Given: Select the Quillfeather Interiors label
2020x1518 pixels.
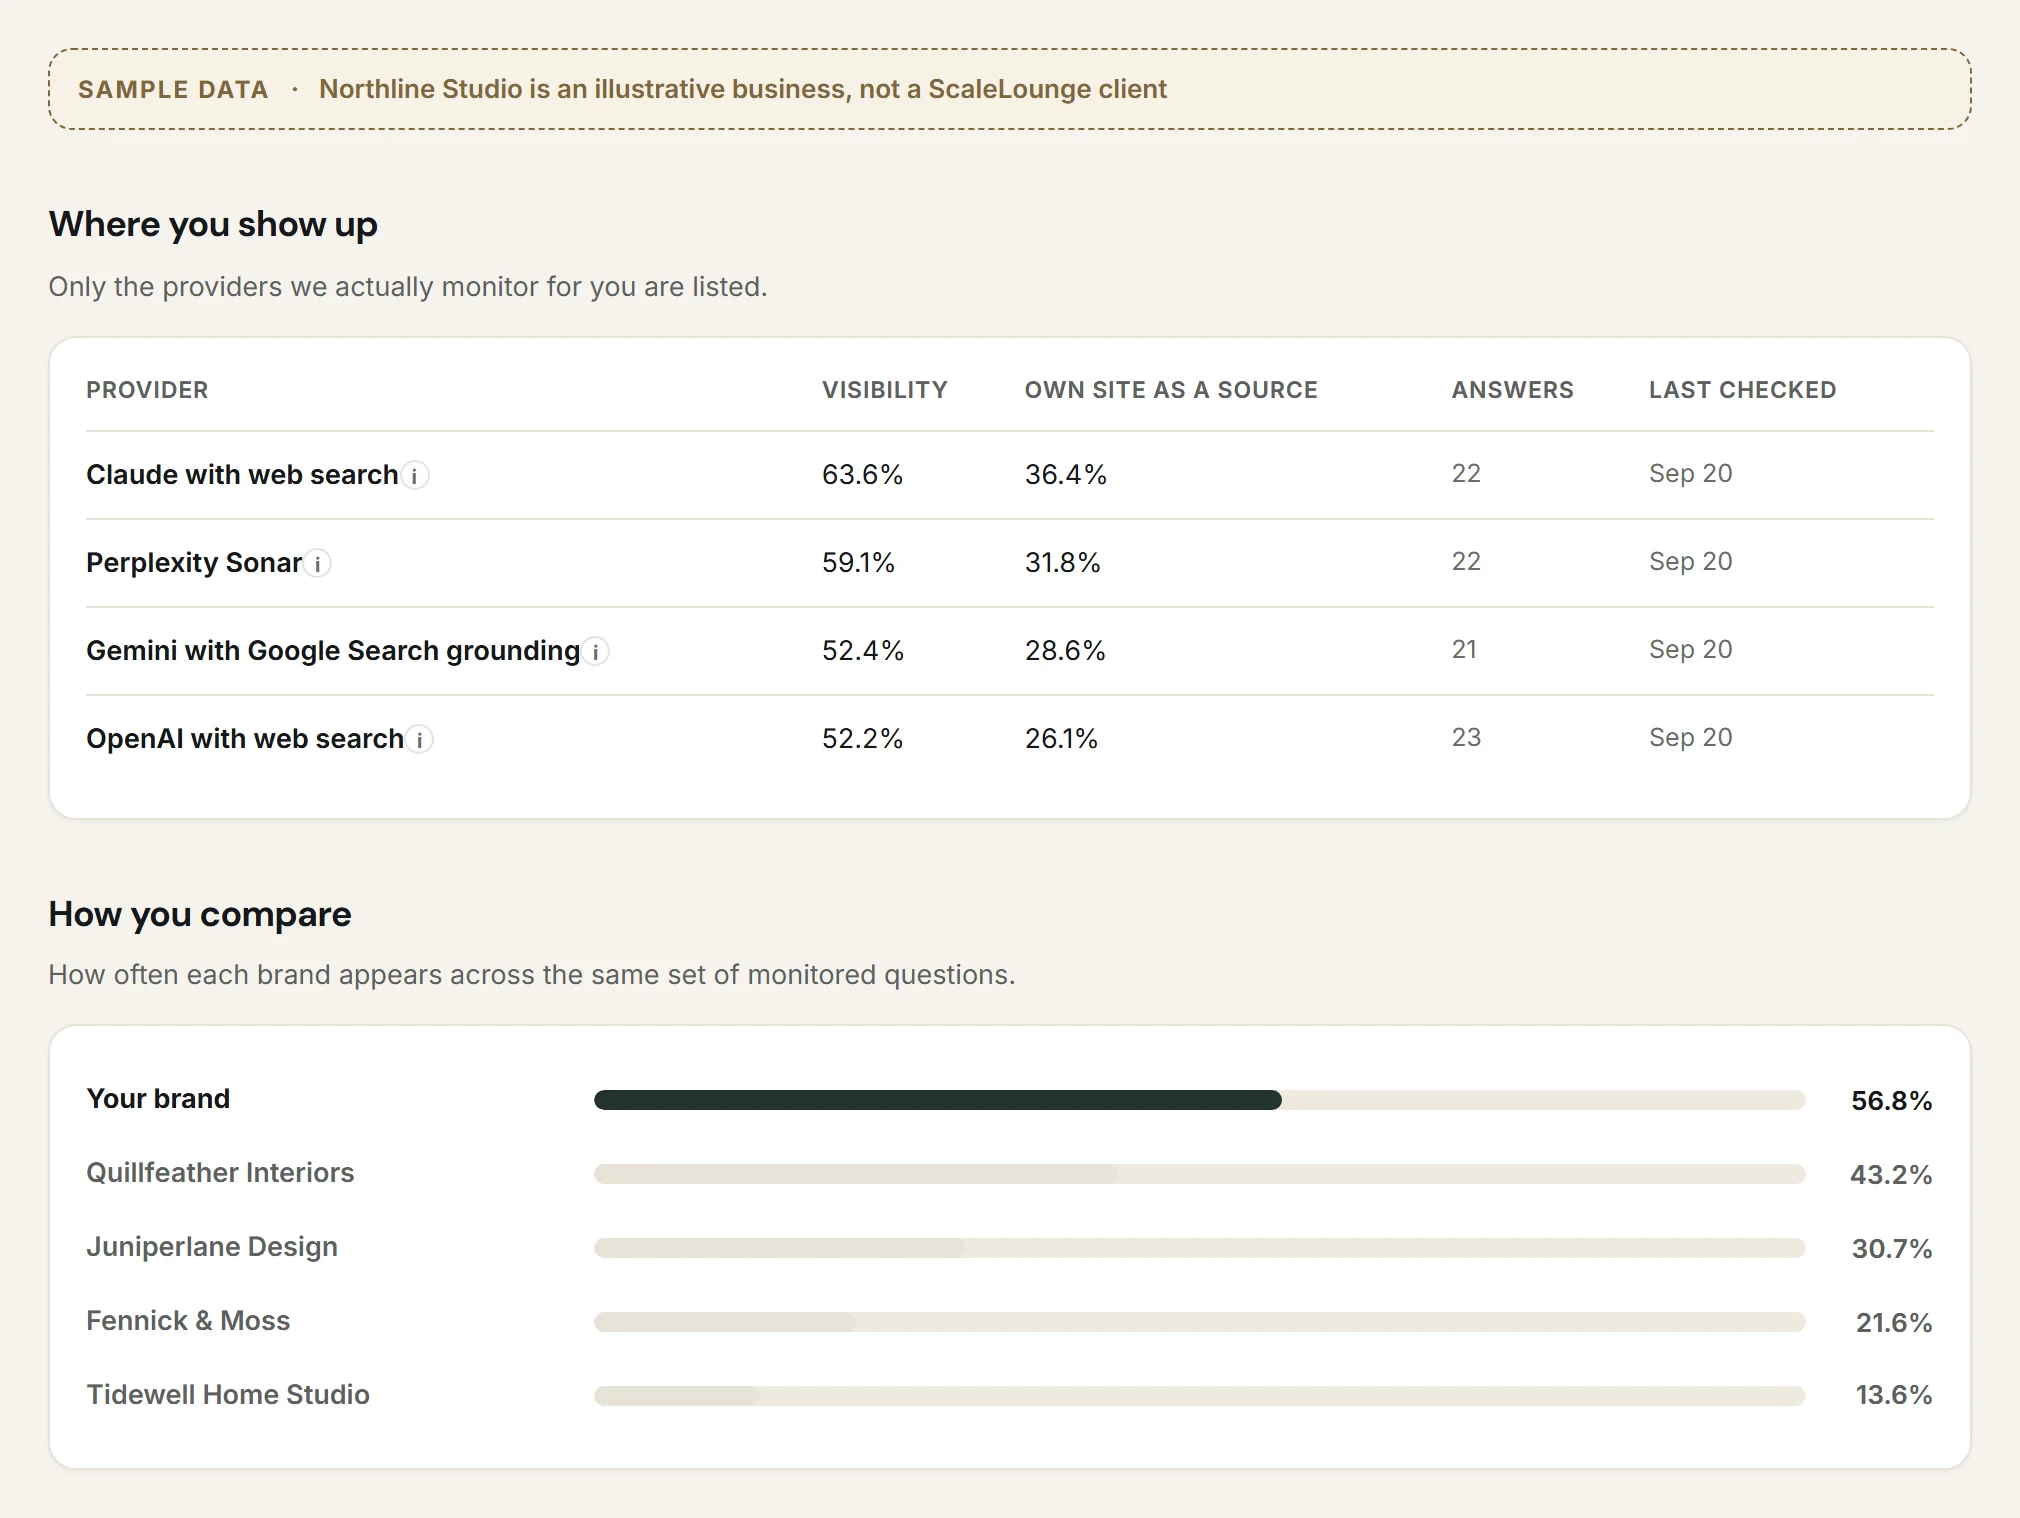Looking at the screenshot, I should [220, 1173].
